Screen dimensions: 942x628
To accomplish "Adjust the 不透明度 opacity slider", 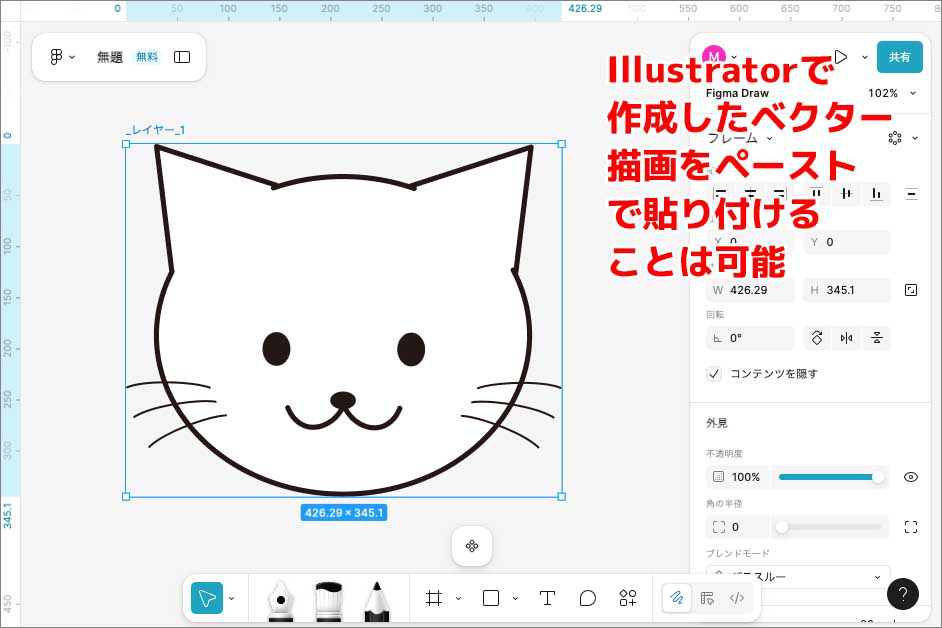I will pyautogui.click(x=830, y=477).
